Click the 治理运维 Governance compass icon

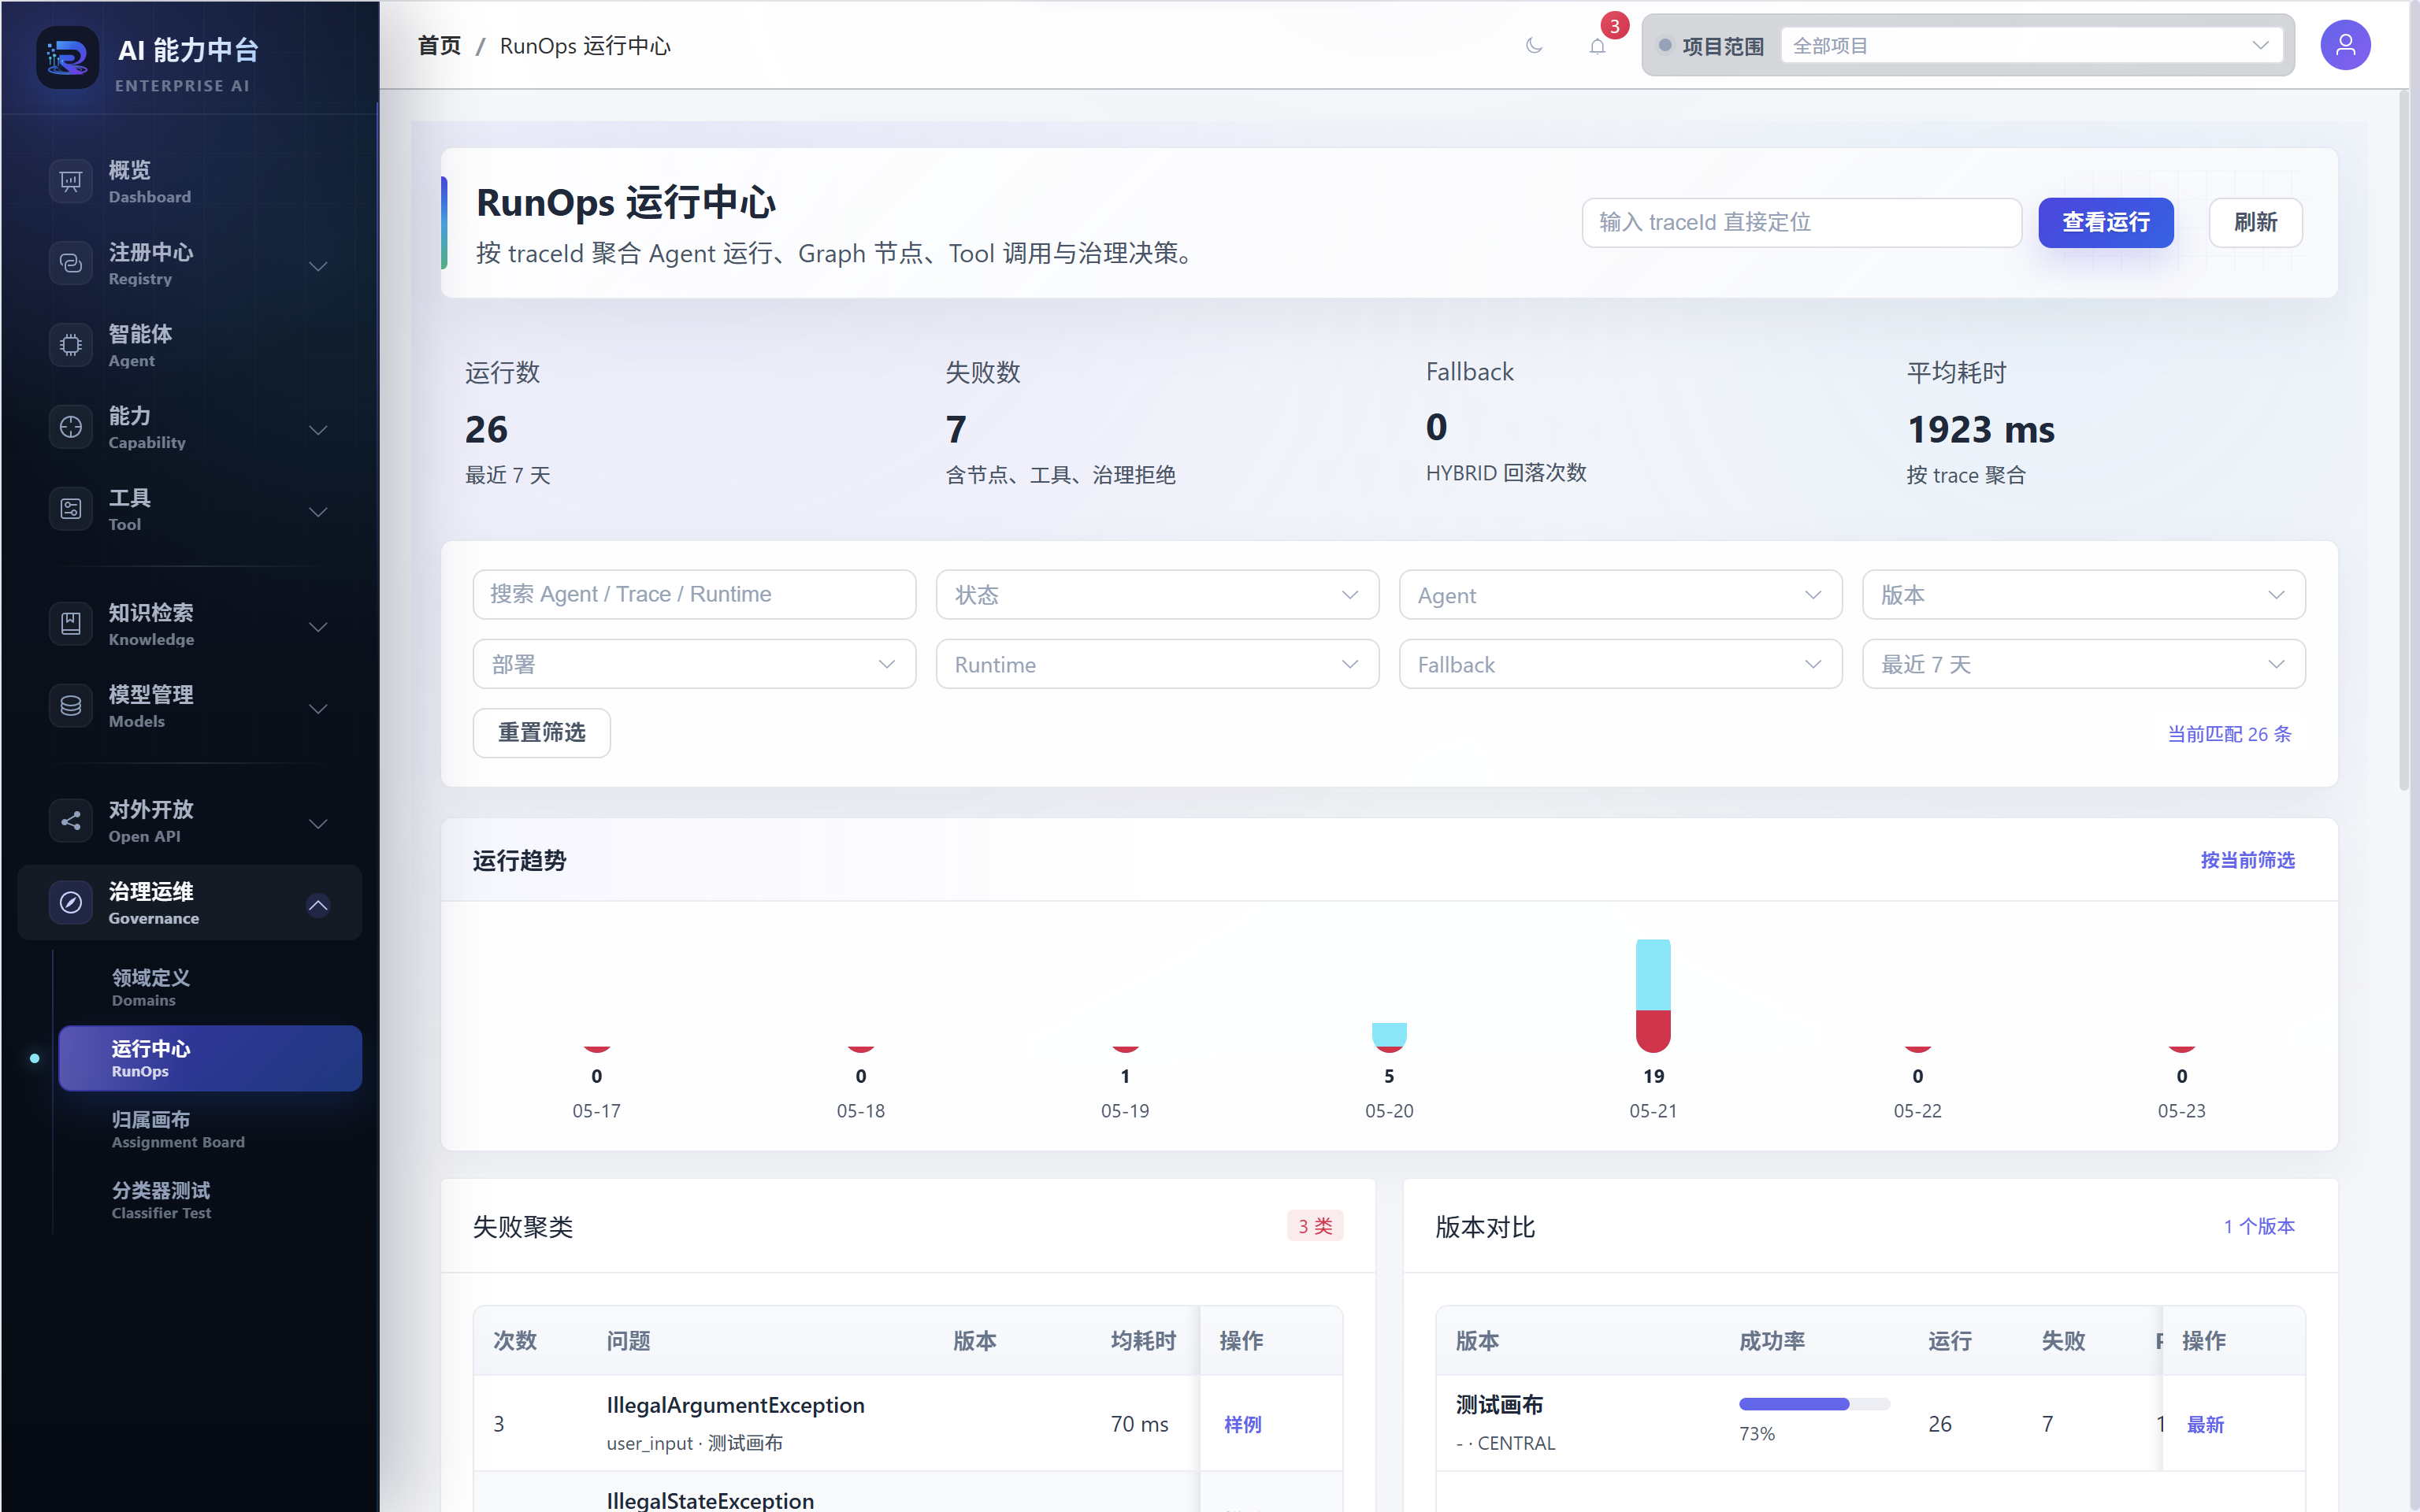71,903
